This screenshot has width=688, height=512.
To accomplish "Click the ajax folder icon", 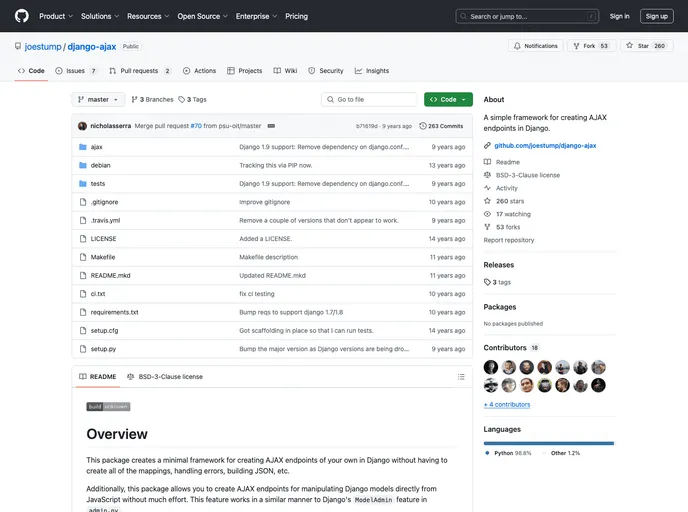I will [82, 147].
